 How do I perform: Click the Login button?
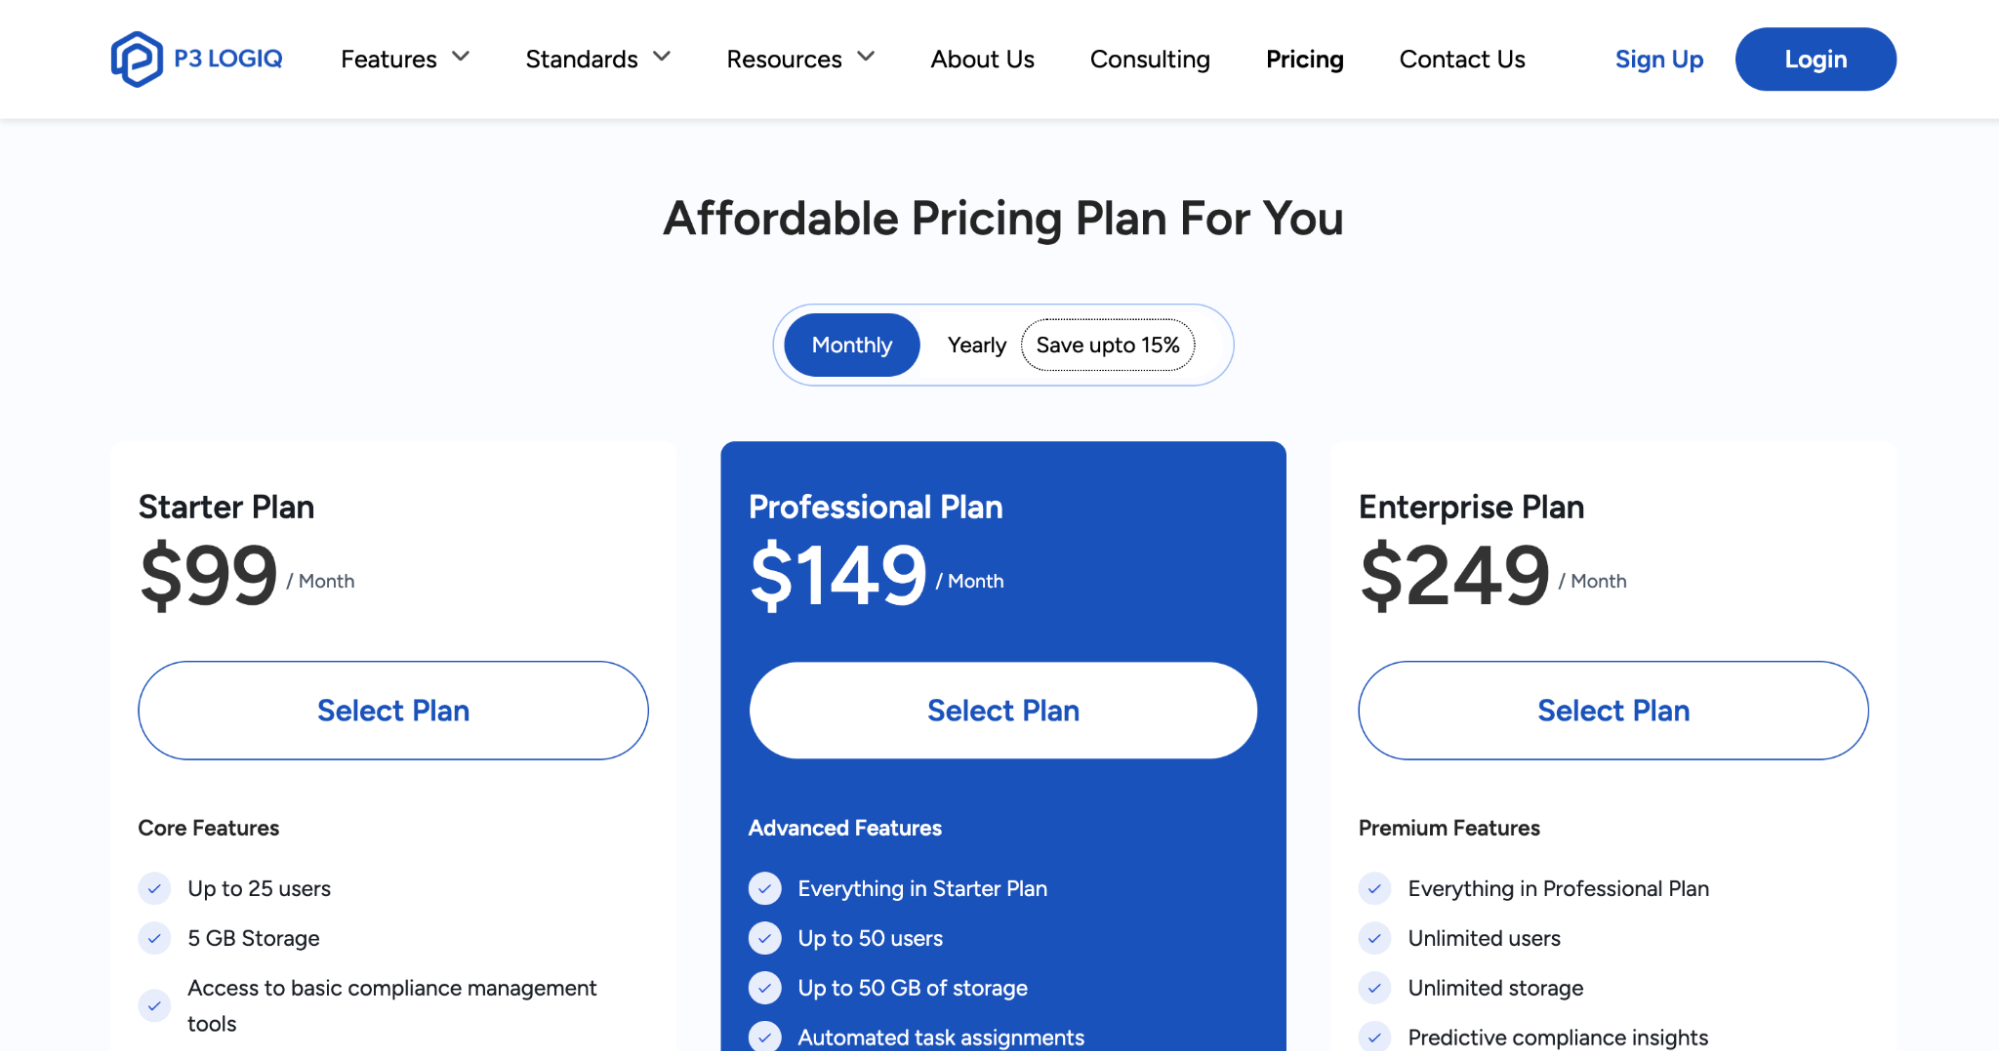tap(1815, 59)
